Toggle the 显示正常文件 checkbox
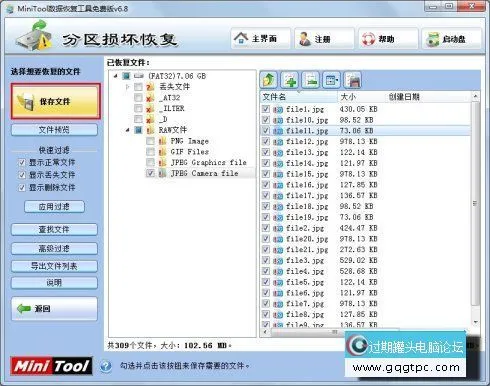490x386 pixels. (22, 163)
